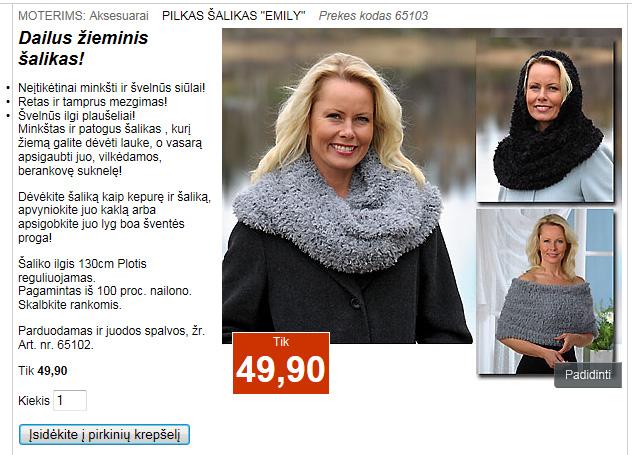Click the bold 49,90 price below description
Screen dimensions: 632x455
point(52,371)
